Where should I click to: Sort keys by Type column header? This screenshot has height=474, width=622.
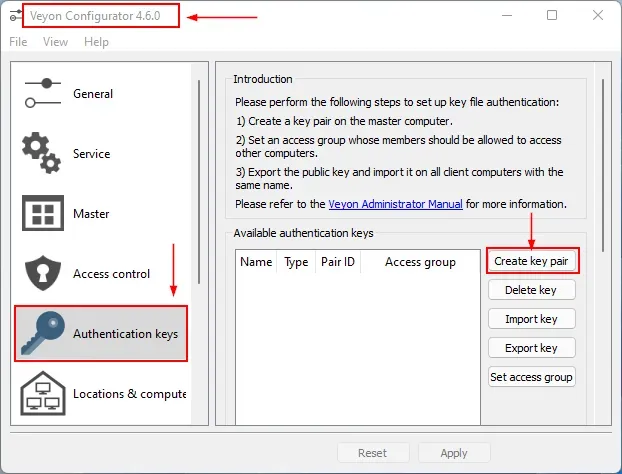coord(296,262)
